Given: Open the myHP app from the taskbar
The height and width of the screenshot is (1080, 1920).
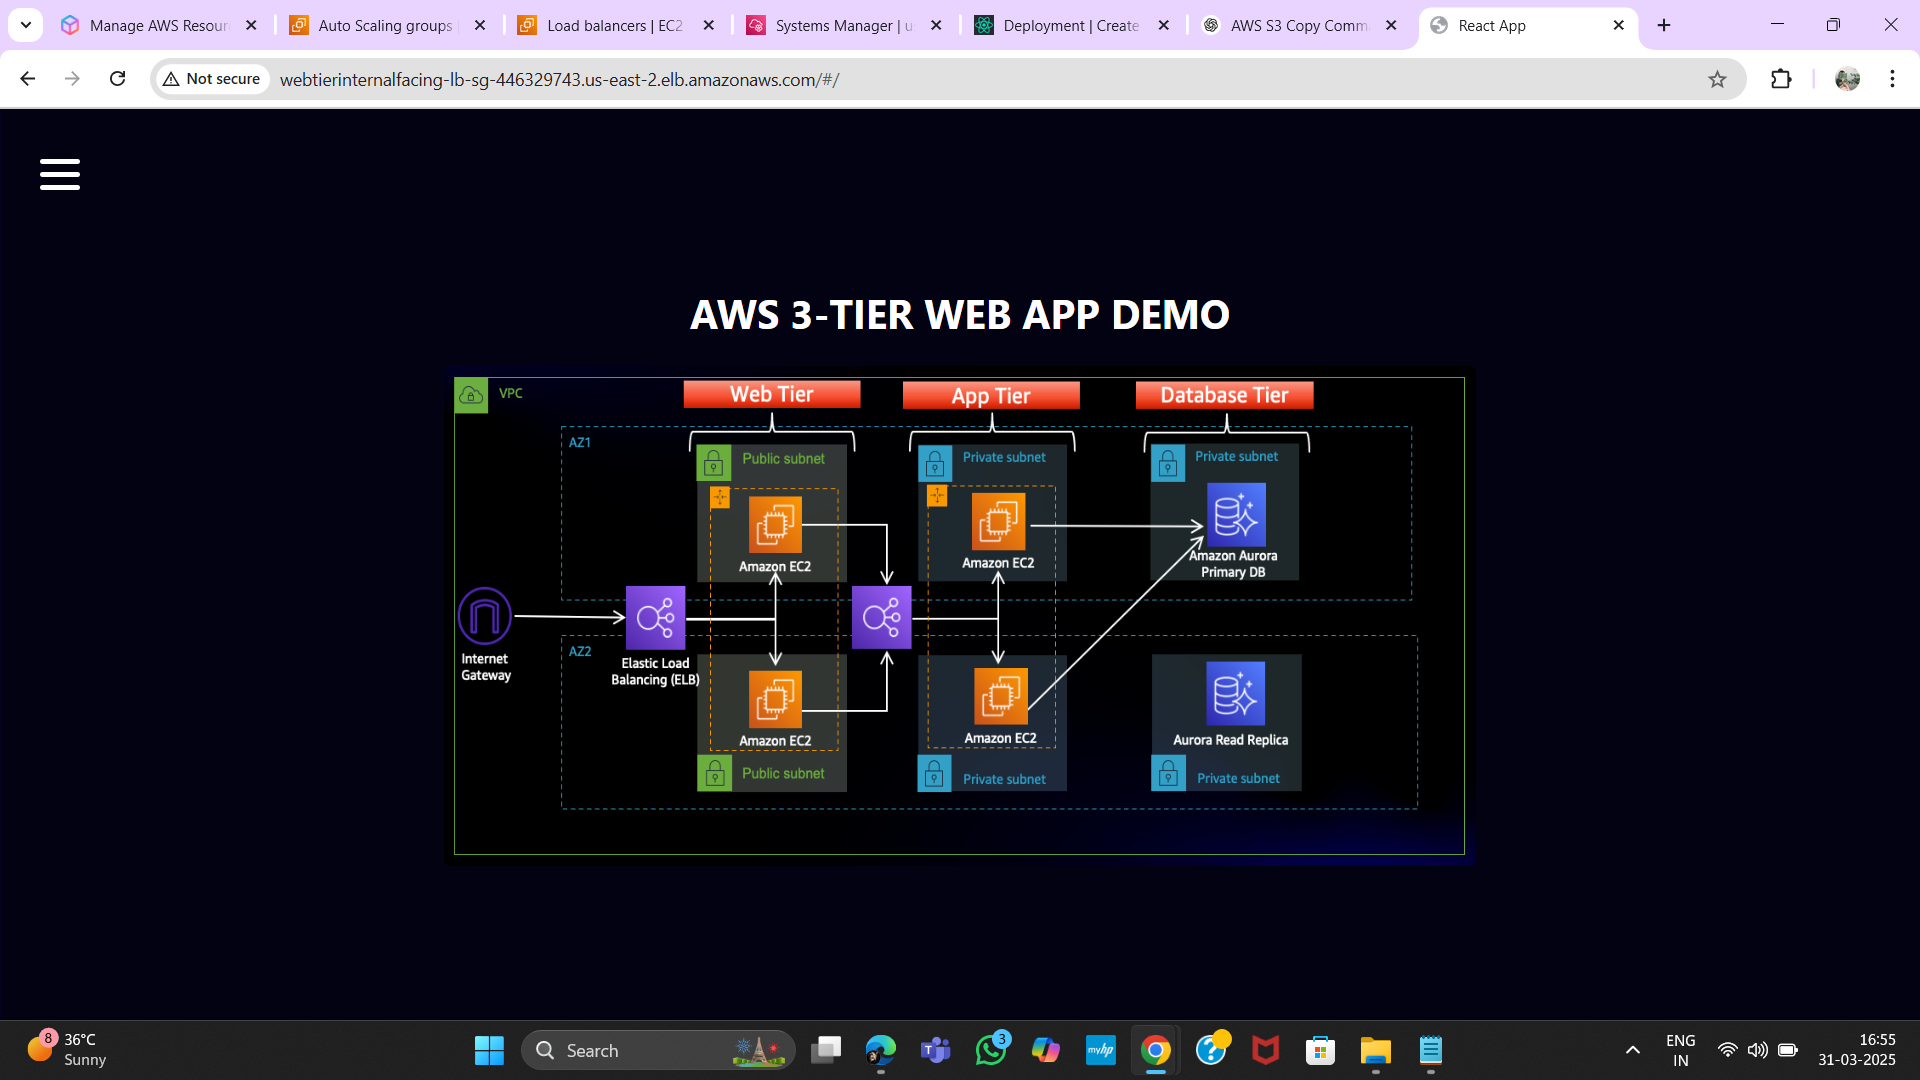Looking at the screenshot, I should pyautogui.click(x=1101, y=1050).
